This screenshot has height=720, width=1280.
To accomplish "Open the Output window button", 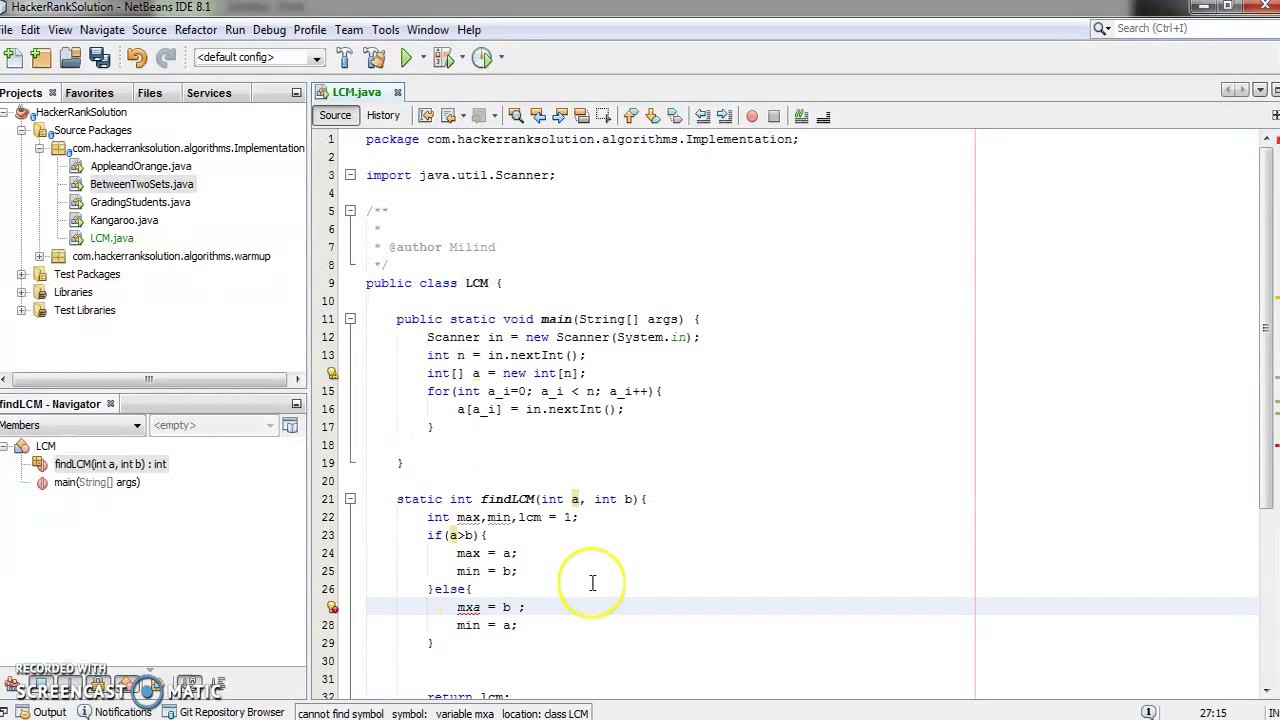I will (40, 712).
